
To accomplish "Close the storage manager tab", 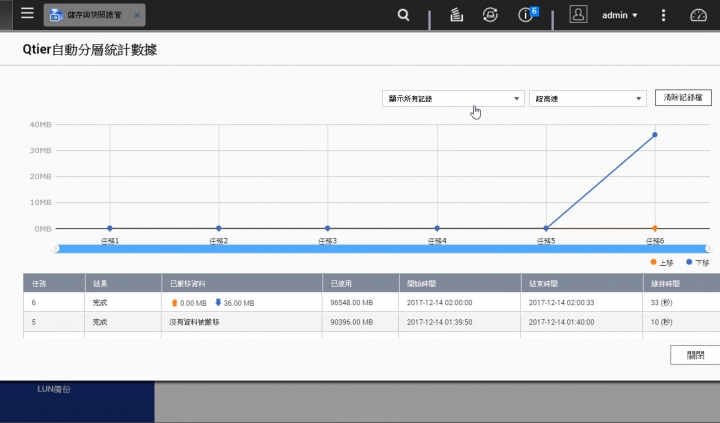I will (x=137, y=15).
